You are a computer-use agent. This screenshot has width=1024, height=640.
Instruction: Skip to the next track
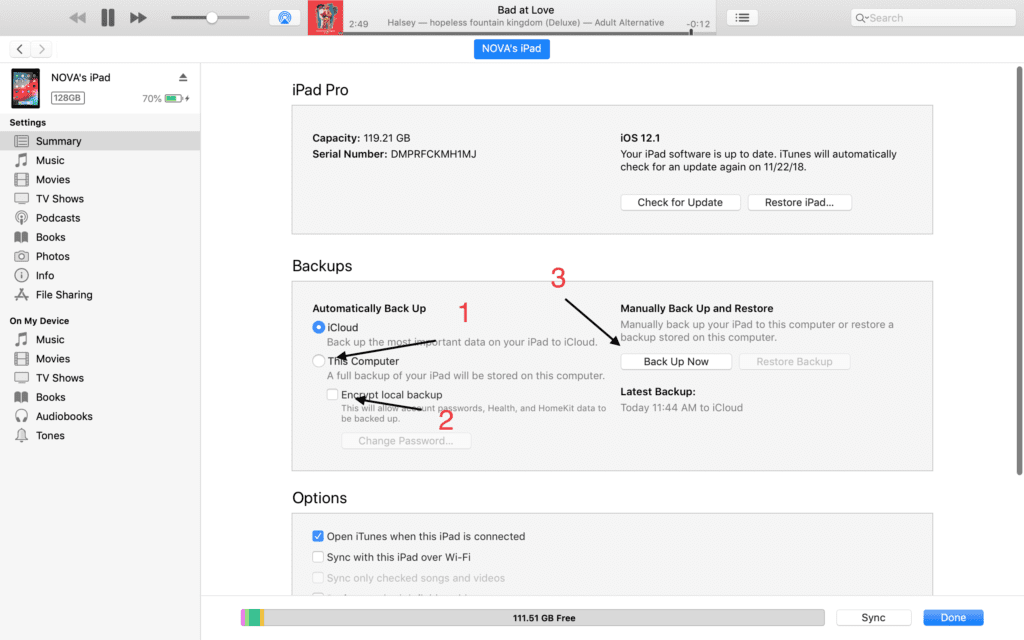coord(138,18)
